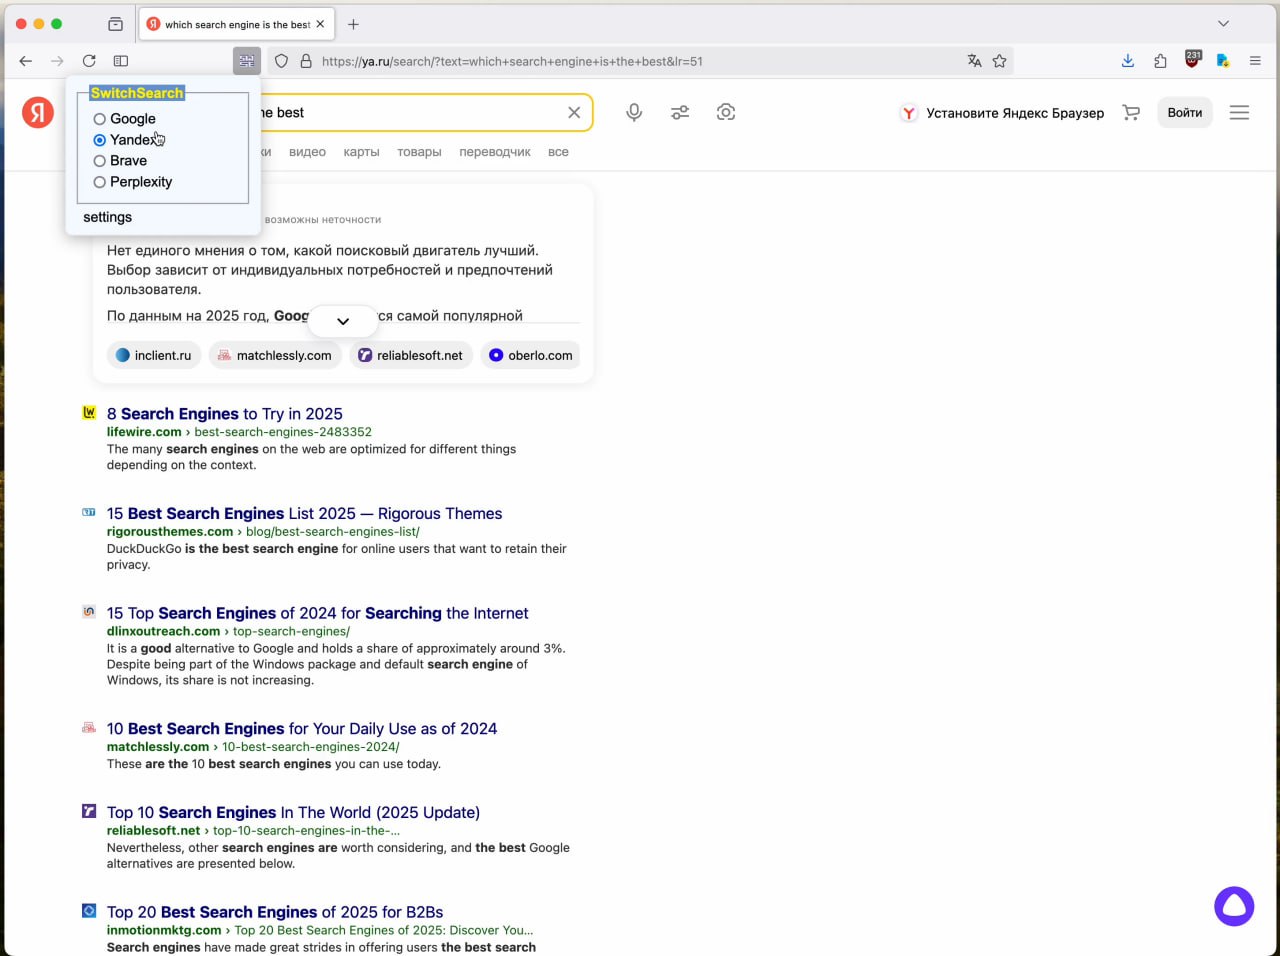Open a new tab with plus
Screen dimensions: 1280x956
pos(353,24)
